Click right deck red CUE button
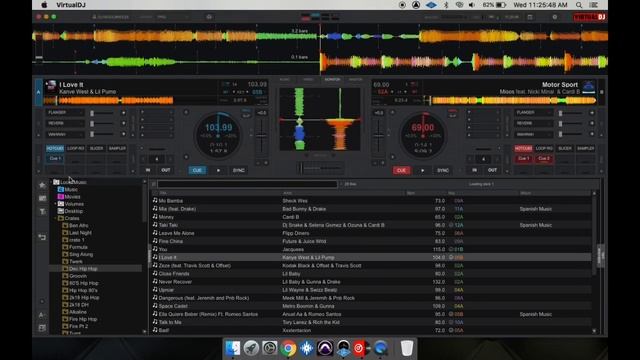The width and height of the screenshot is (640, 360). point(401,170)
